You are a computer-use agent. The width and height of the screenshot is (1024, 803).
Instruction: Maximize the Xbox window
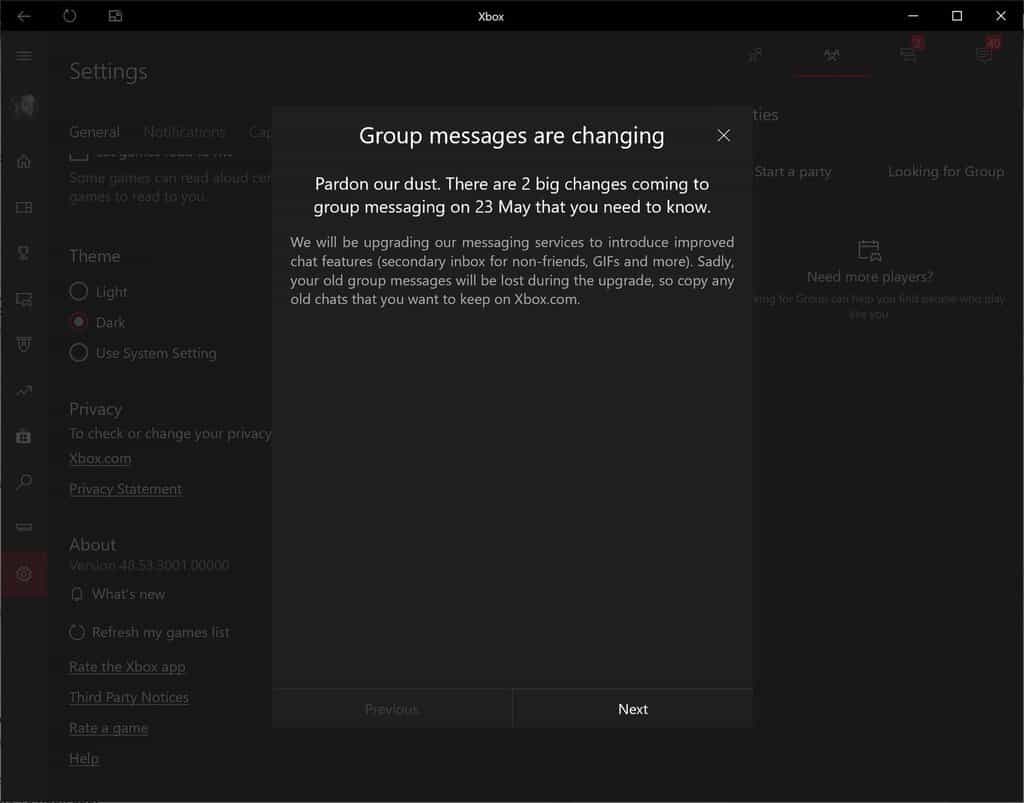click(x=957, y=16)
